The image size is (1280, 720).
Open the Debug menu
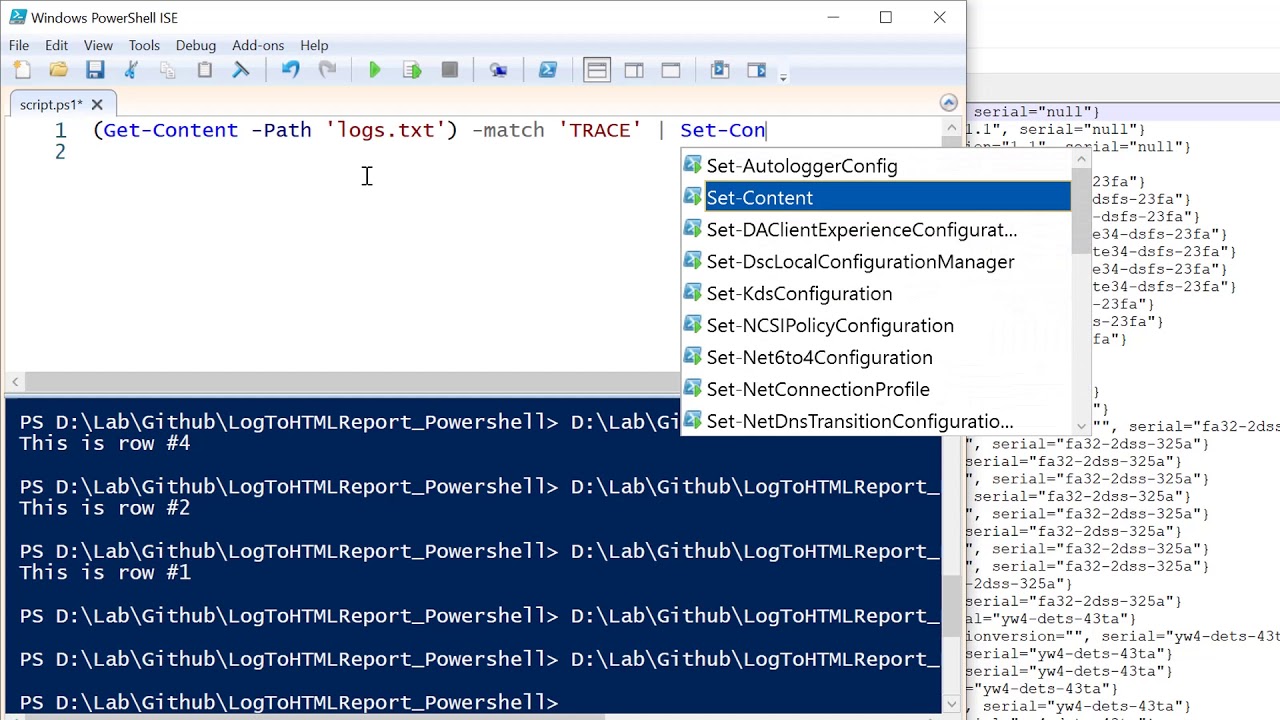pyautogui.click(x=196, y=45)
